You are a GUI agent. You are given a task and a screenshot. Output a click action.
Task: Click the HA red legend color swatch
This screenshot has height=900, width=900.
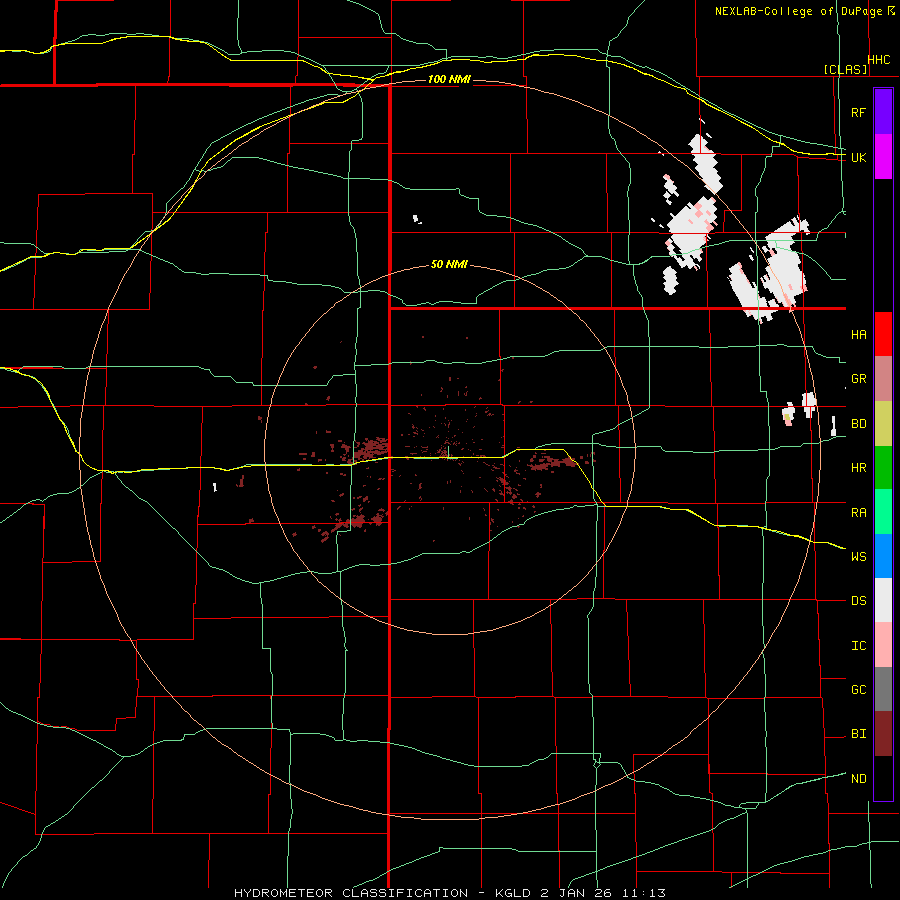point(883,334)
